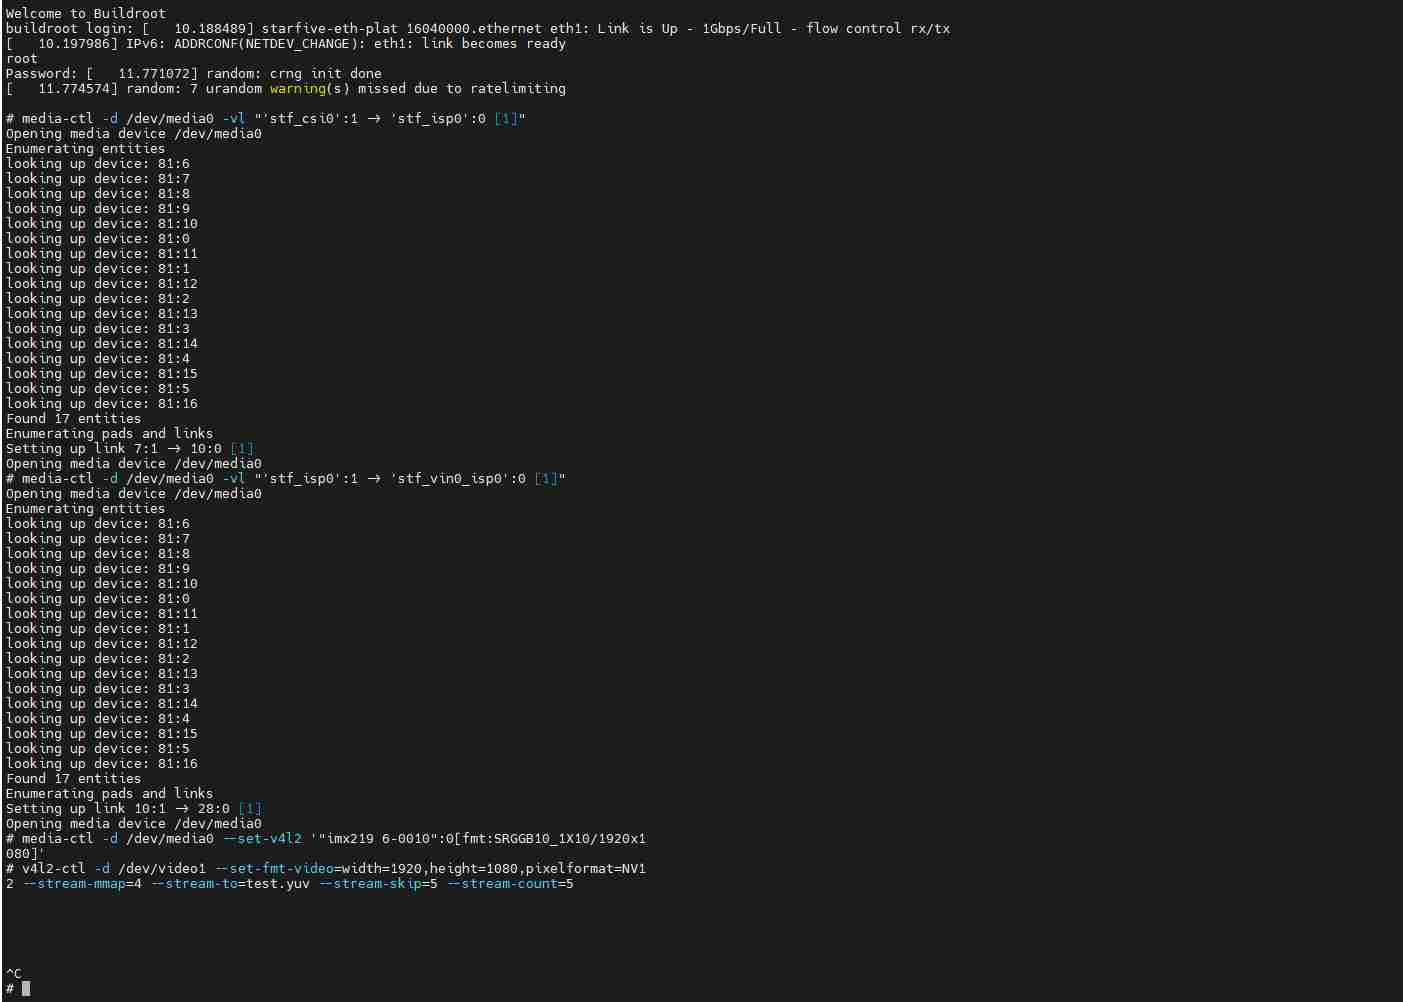Screen dimensions: 1403x1002
Task: Click the 'Welcome to Buildroot' banner line
Action: click(x=85, y=13)
